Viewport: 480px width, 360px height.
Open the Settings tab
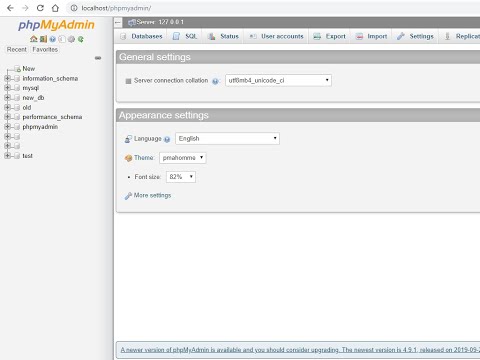coord(415,36)
